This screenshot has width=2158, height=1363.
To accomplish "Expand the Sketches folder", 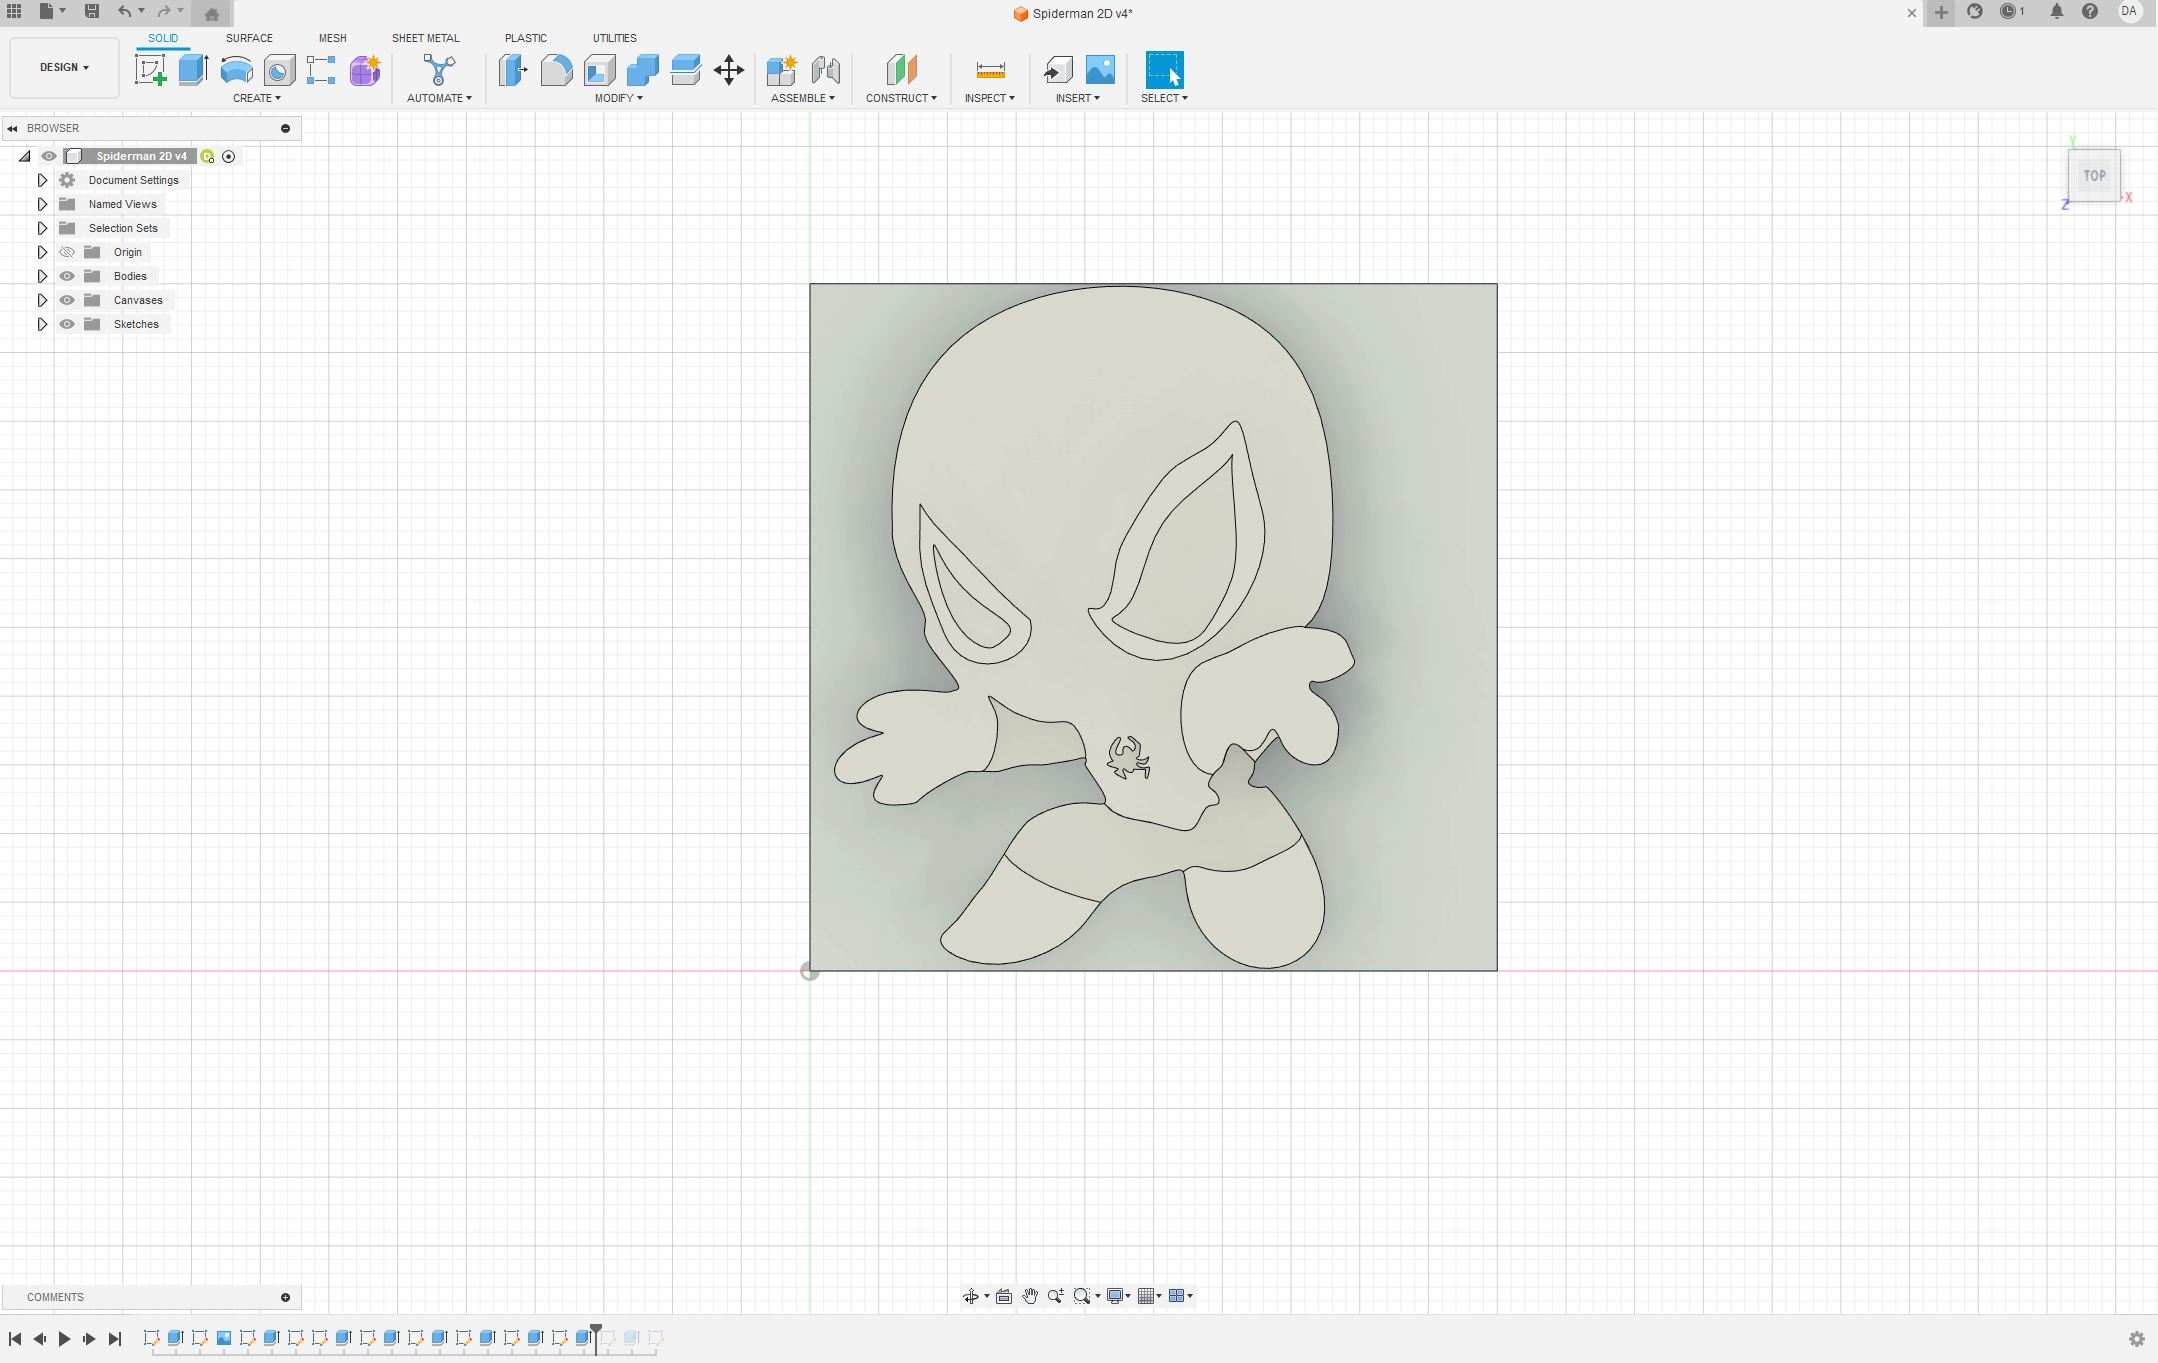I will pos(42,324).
